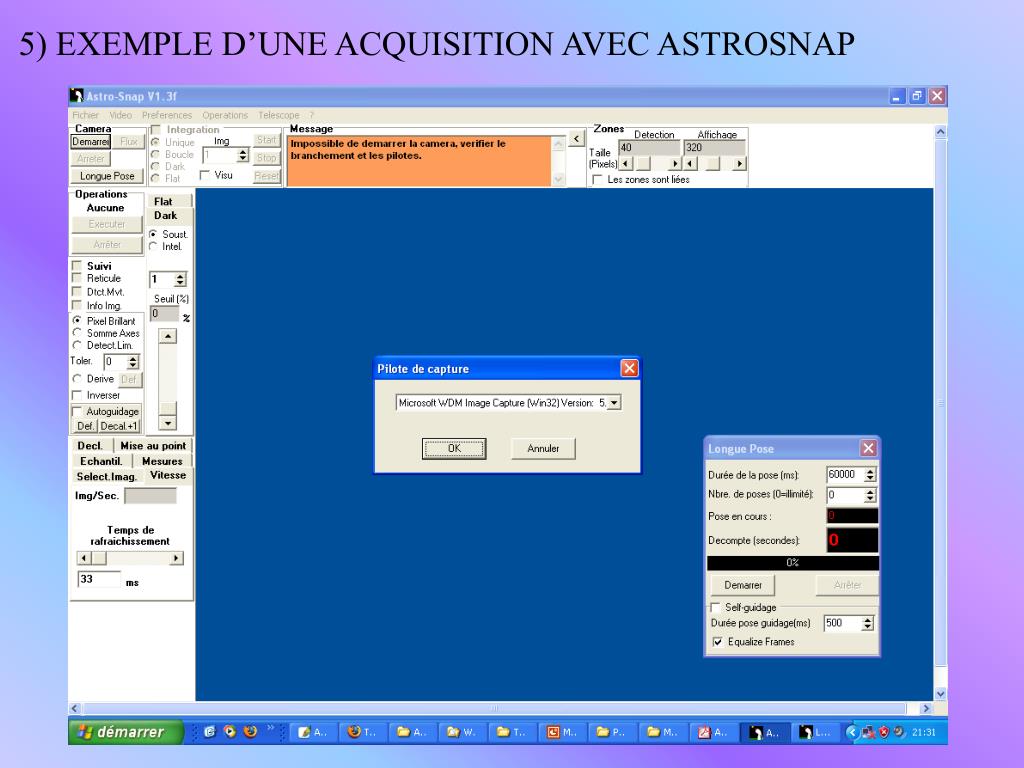The image size is (1024, 768).
Task: Click the Longue Pose button
Action: (x=107, y=176)
